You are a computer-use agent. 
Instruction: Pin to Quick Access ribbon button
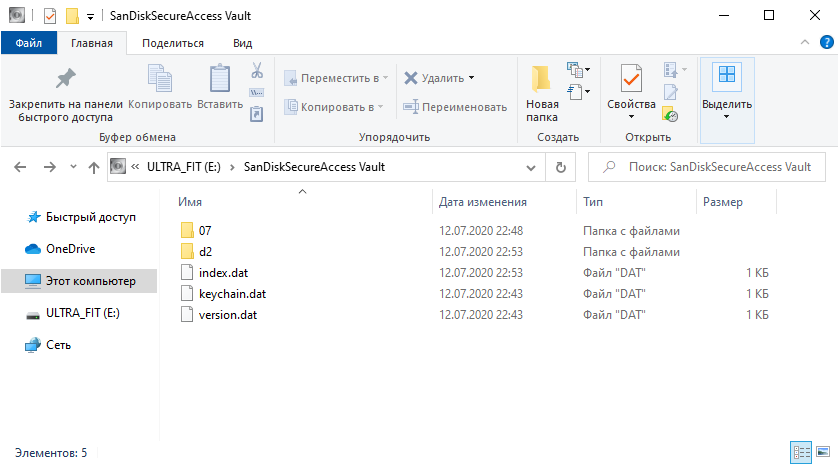tap(66, 94)
